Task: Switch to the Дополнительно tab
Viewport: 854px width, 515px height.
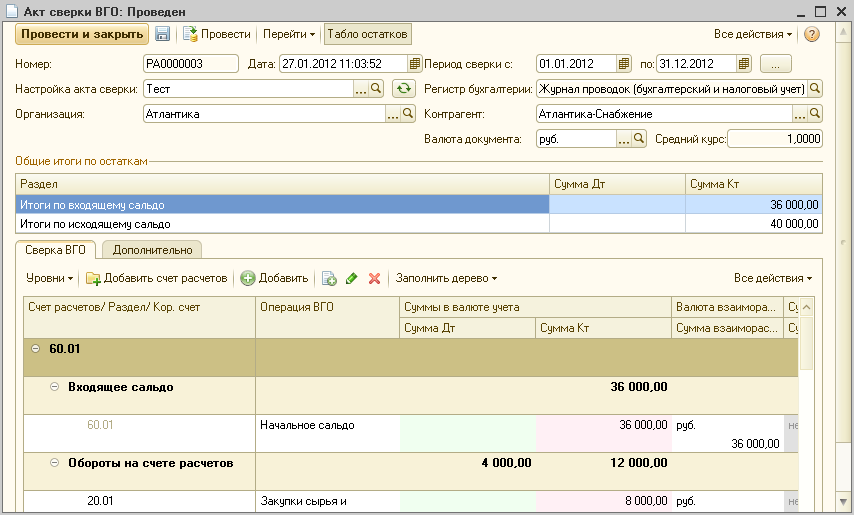Action: pos(151,250)
